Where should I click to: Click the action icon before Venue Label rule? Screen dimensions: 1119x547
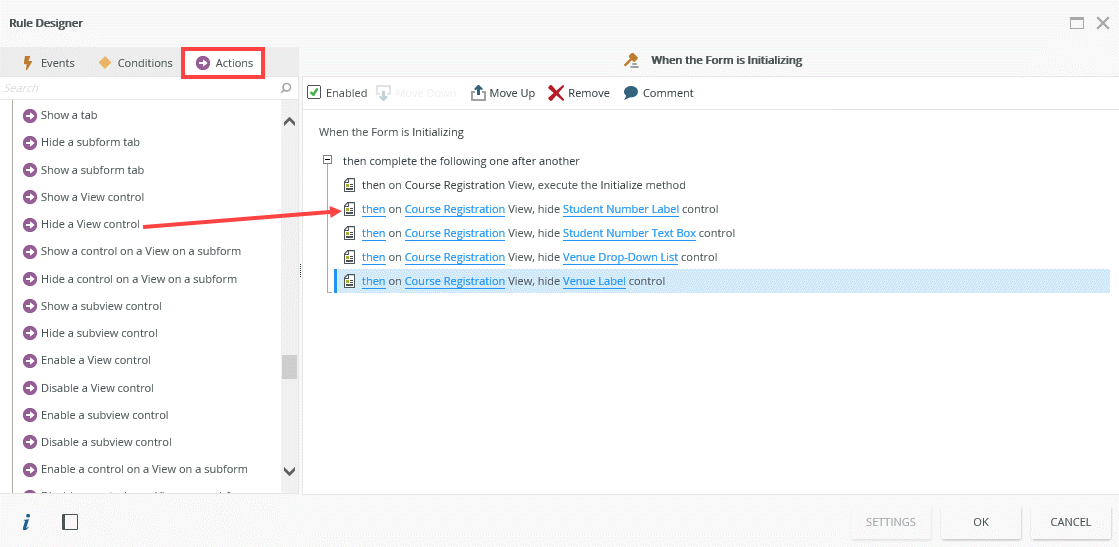[350, 282]
